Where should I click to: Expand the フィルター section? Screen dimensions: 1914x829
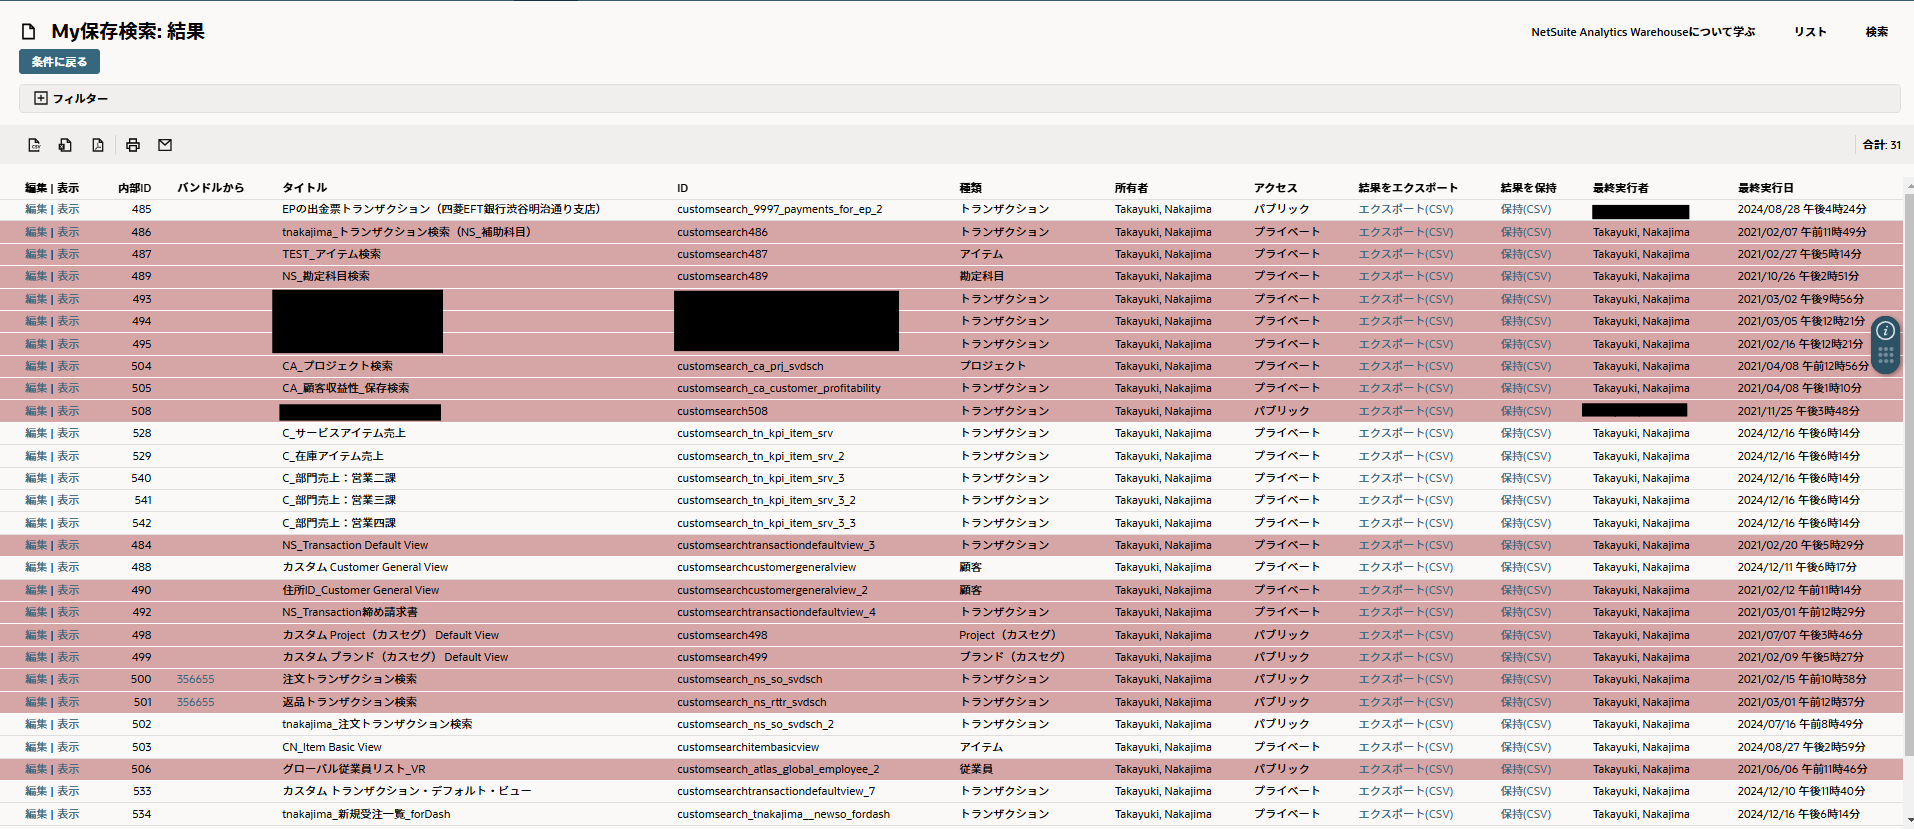coord(71,98)
